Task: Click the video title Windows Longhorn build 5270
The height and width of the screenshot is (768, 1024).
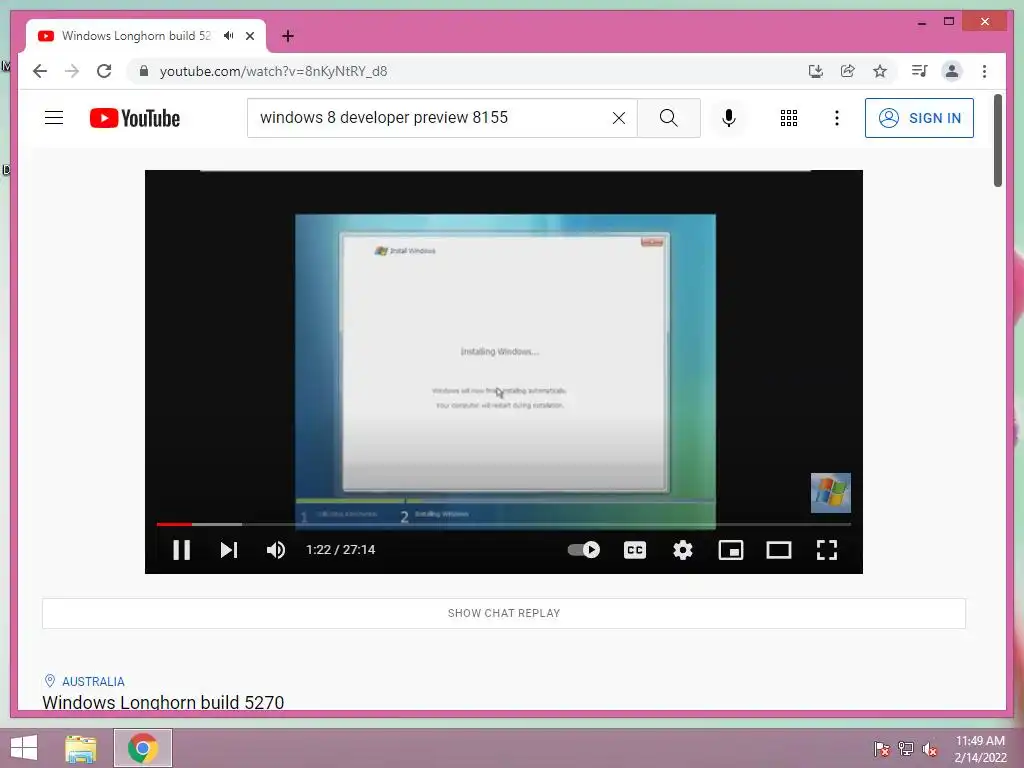Action: click(163, 703)
